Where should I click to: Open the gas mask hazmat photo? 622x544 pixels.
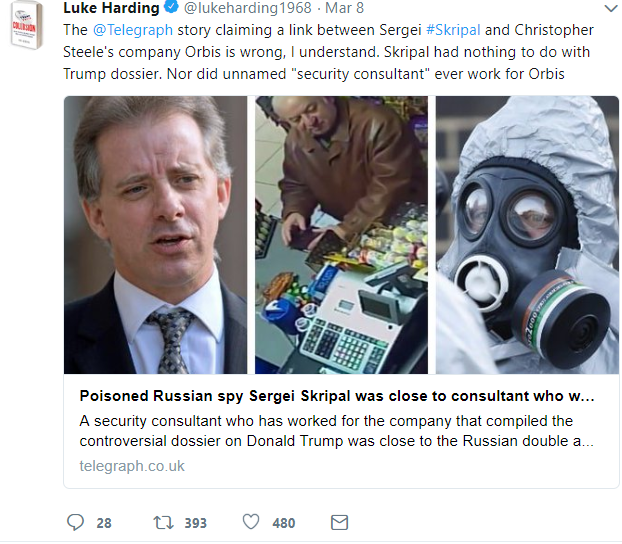pos(527,235)
